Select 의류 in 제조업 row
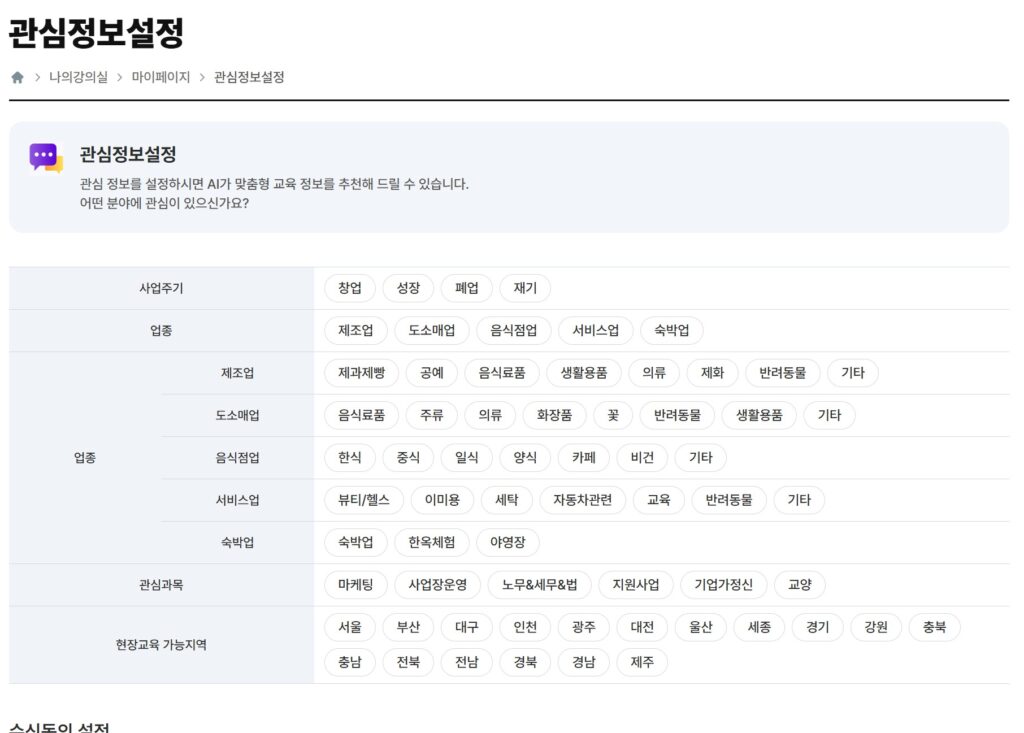1024x733 pixels. pyautogui.click(x=654, y=373)
